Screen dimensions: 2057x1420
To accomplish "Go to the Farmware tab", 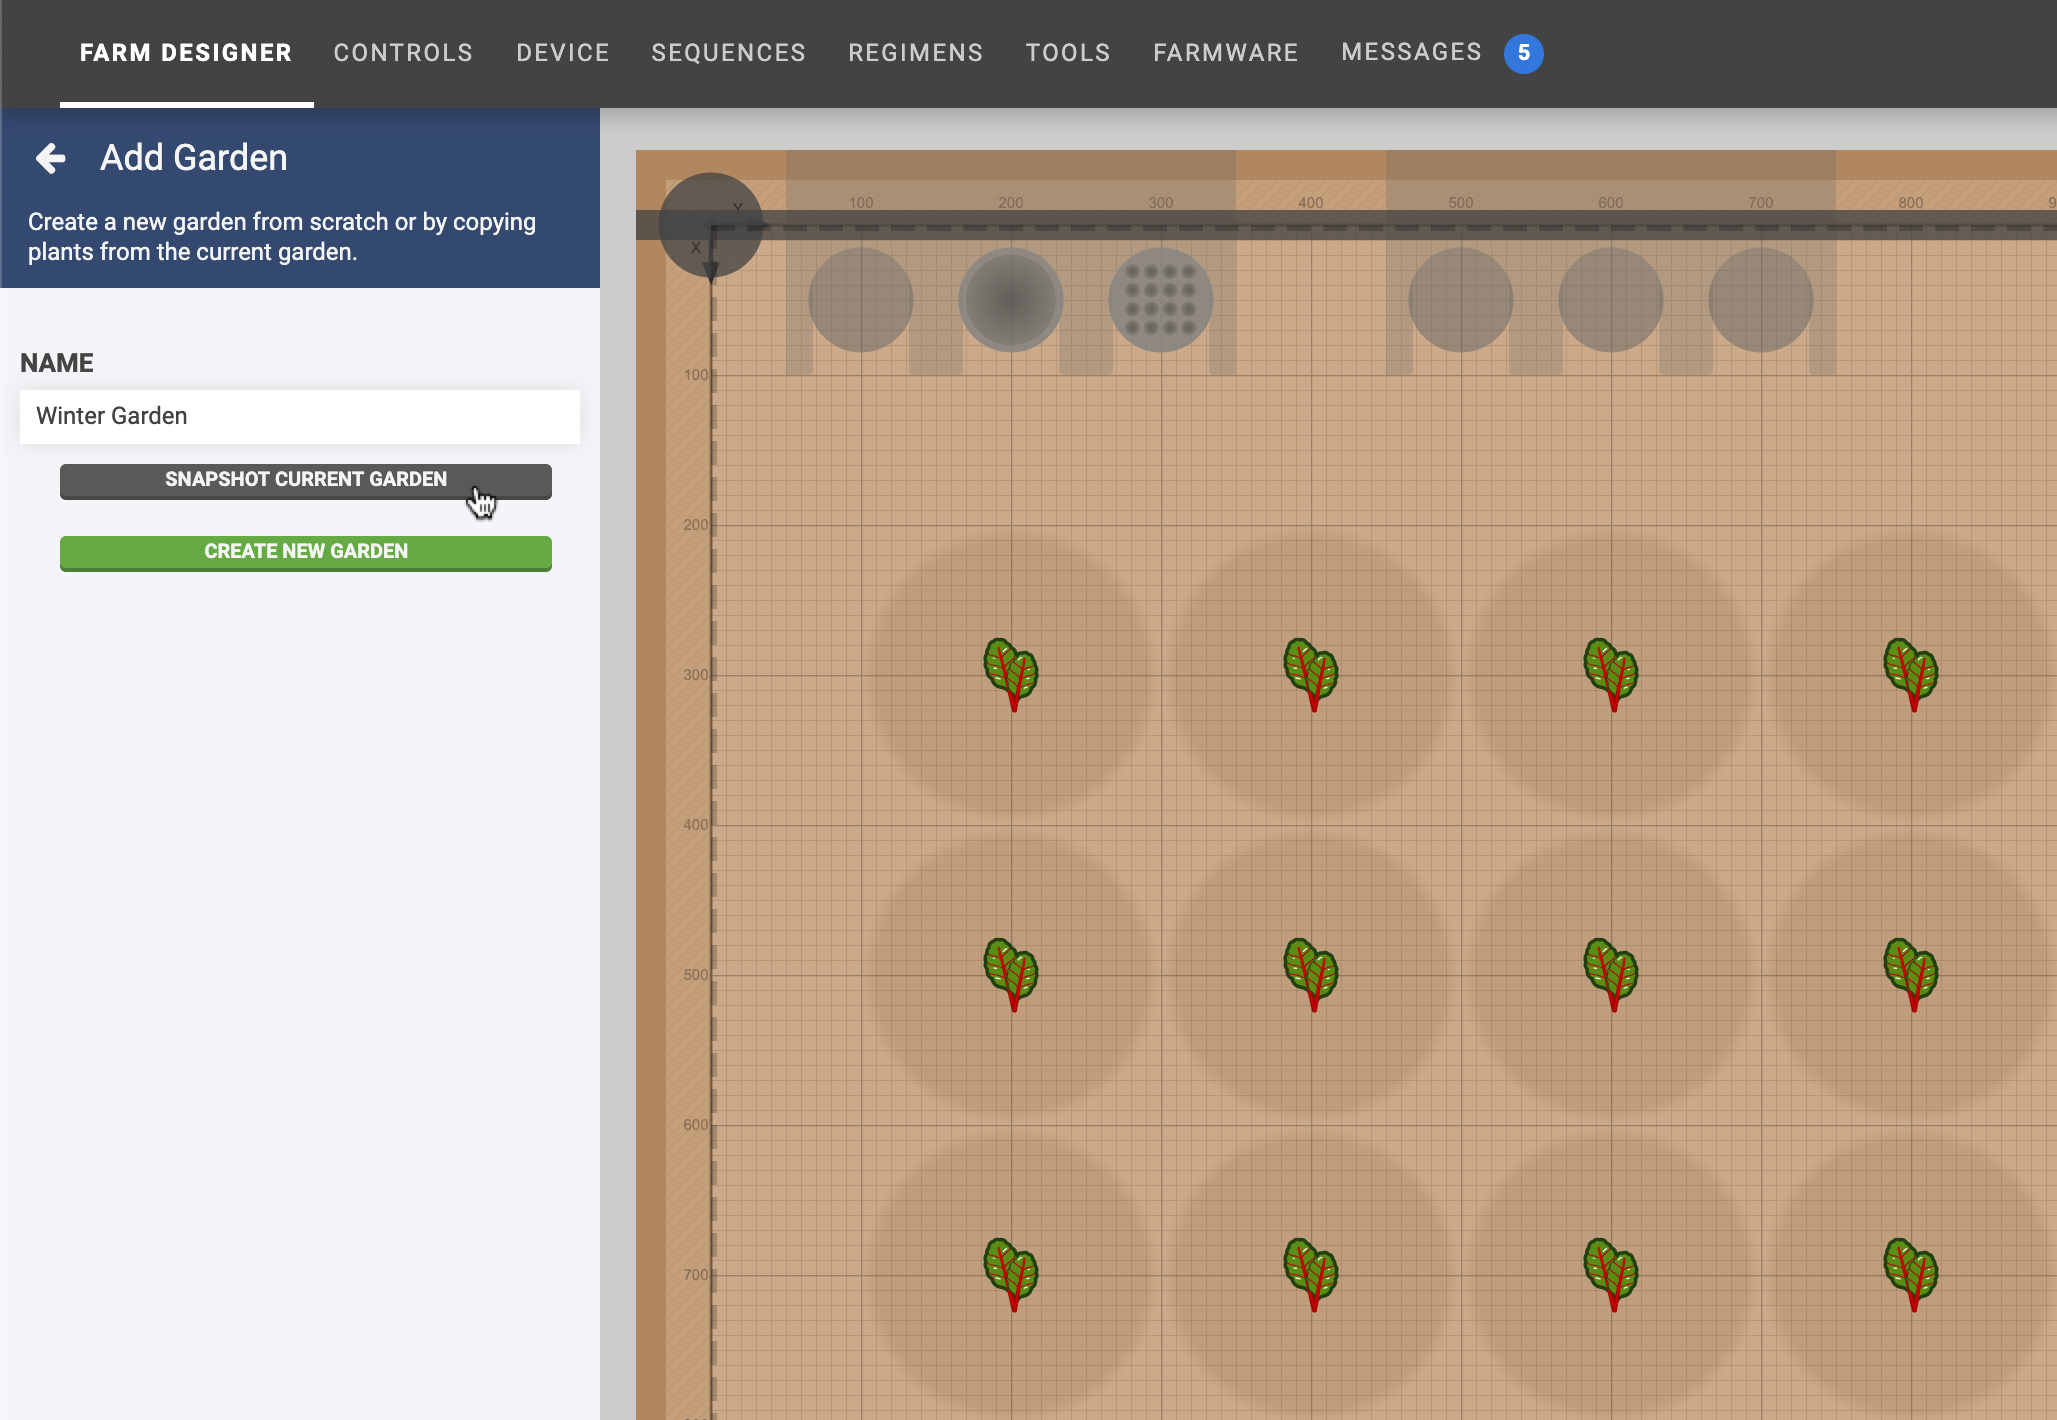I will (1225, 53).
